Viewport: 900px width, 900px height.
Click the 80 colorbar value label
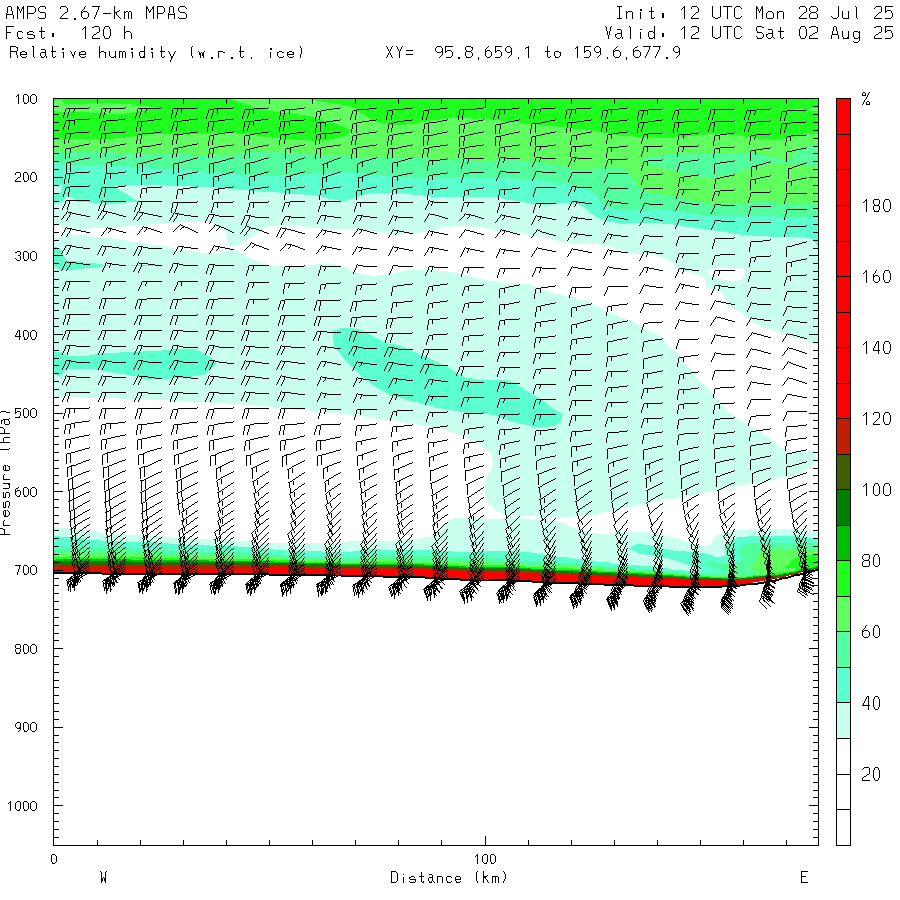(x=871, y=561)
